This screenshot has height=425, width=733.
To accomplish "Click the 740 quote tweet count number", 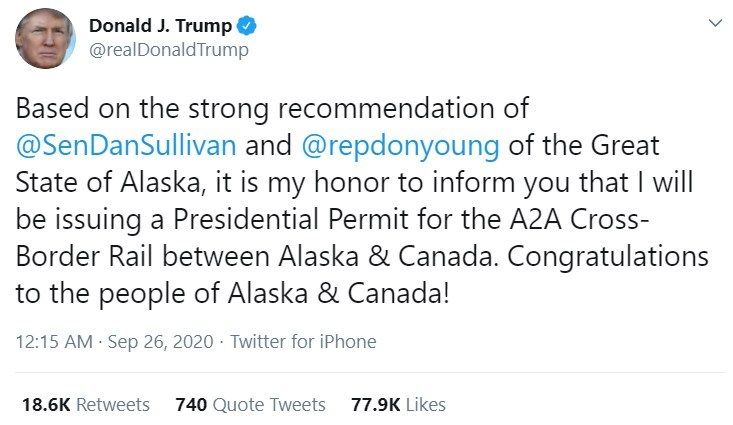I will (x=191, y=404).
